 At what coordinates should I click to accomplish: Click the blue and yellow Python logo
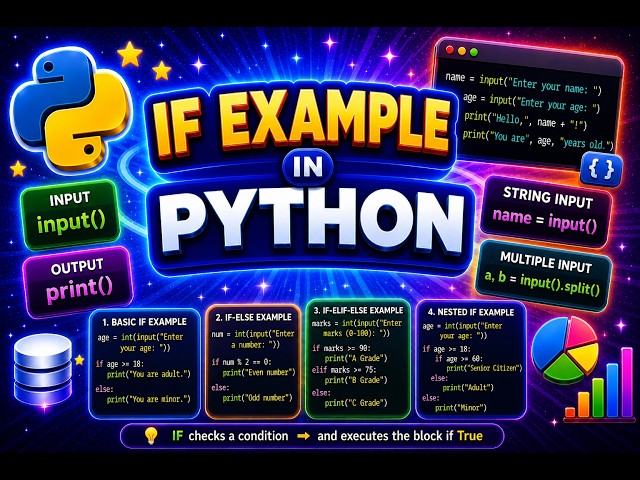pyautogui.click(x=70, y=111)
